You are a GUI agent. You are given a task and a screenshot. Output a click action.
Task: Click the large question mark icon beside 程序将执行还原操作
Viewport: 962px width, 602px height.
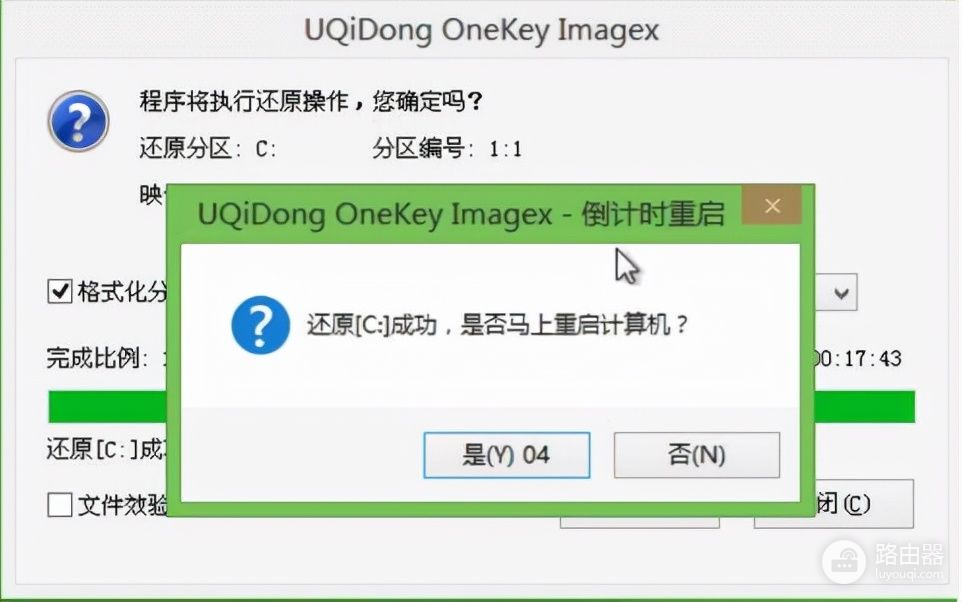79,121
